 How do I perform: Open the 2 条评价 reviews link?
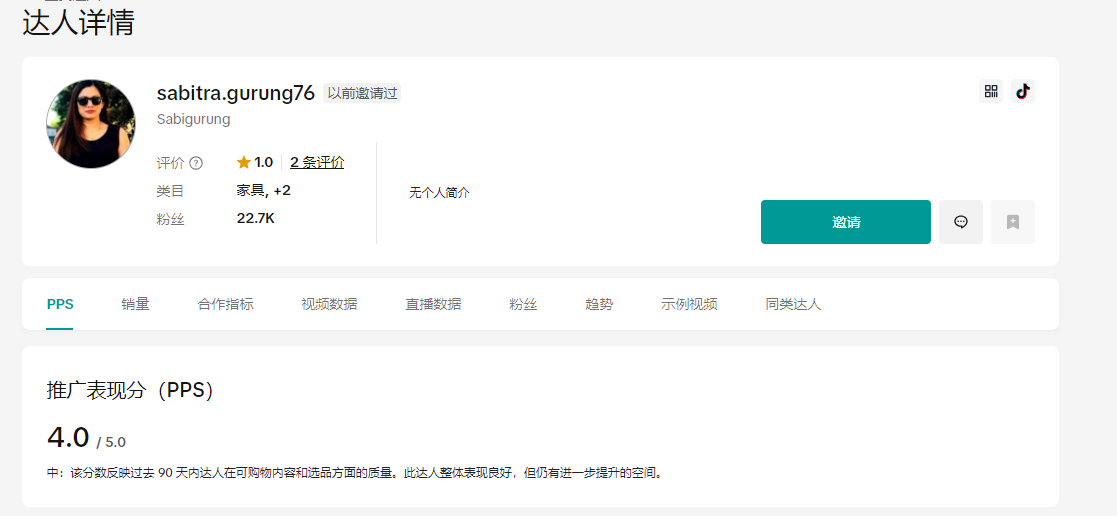click(x=317, y=162)
